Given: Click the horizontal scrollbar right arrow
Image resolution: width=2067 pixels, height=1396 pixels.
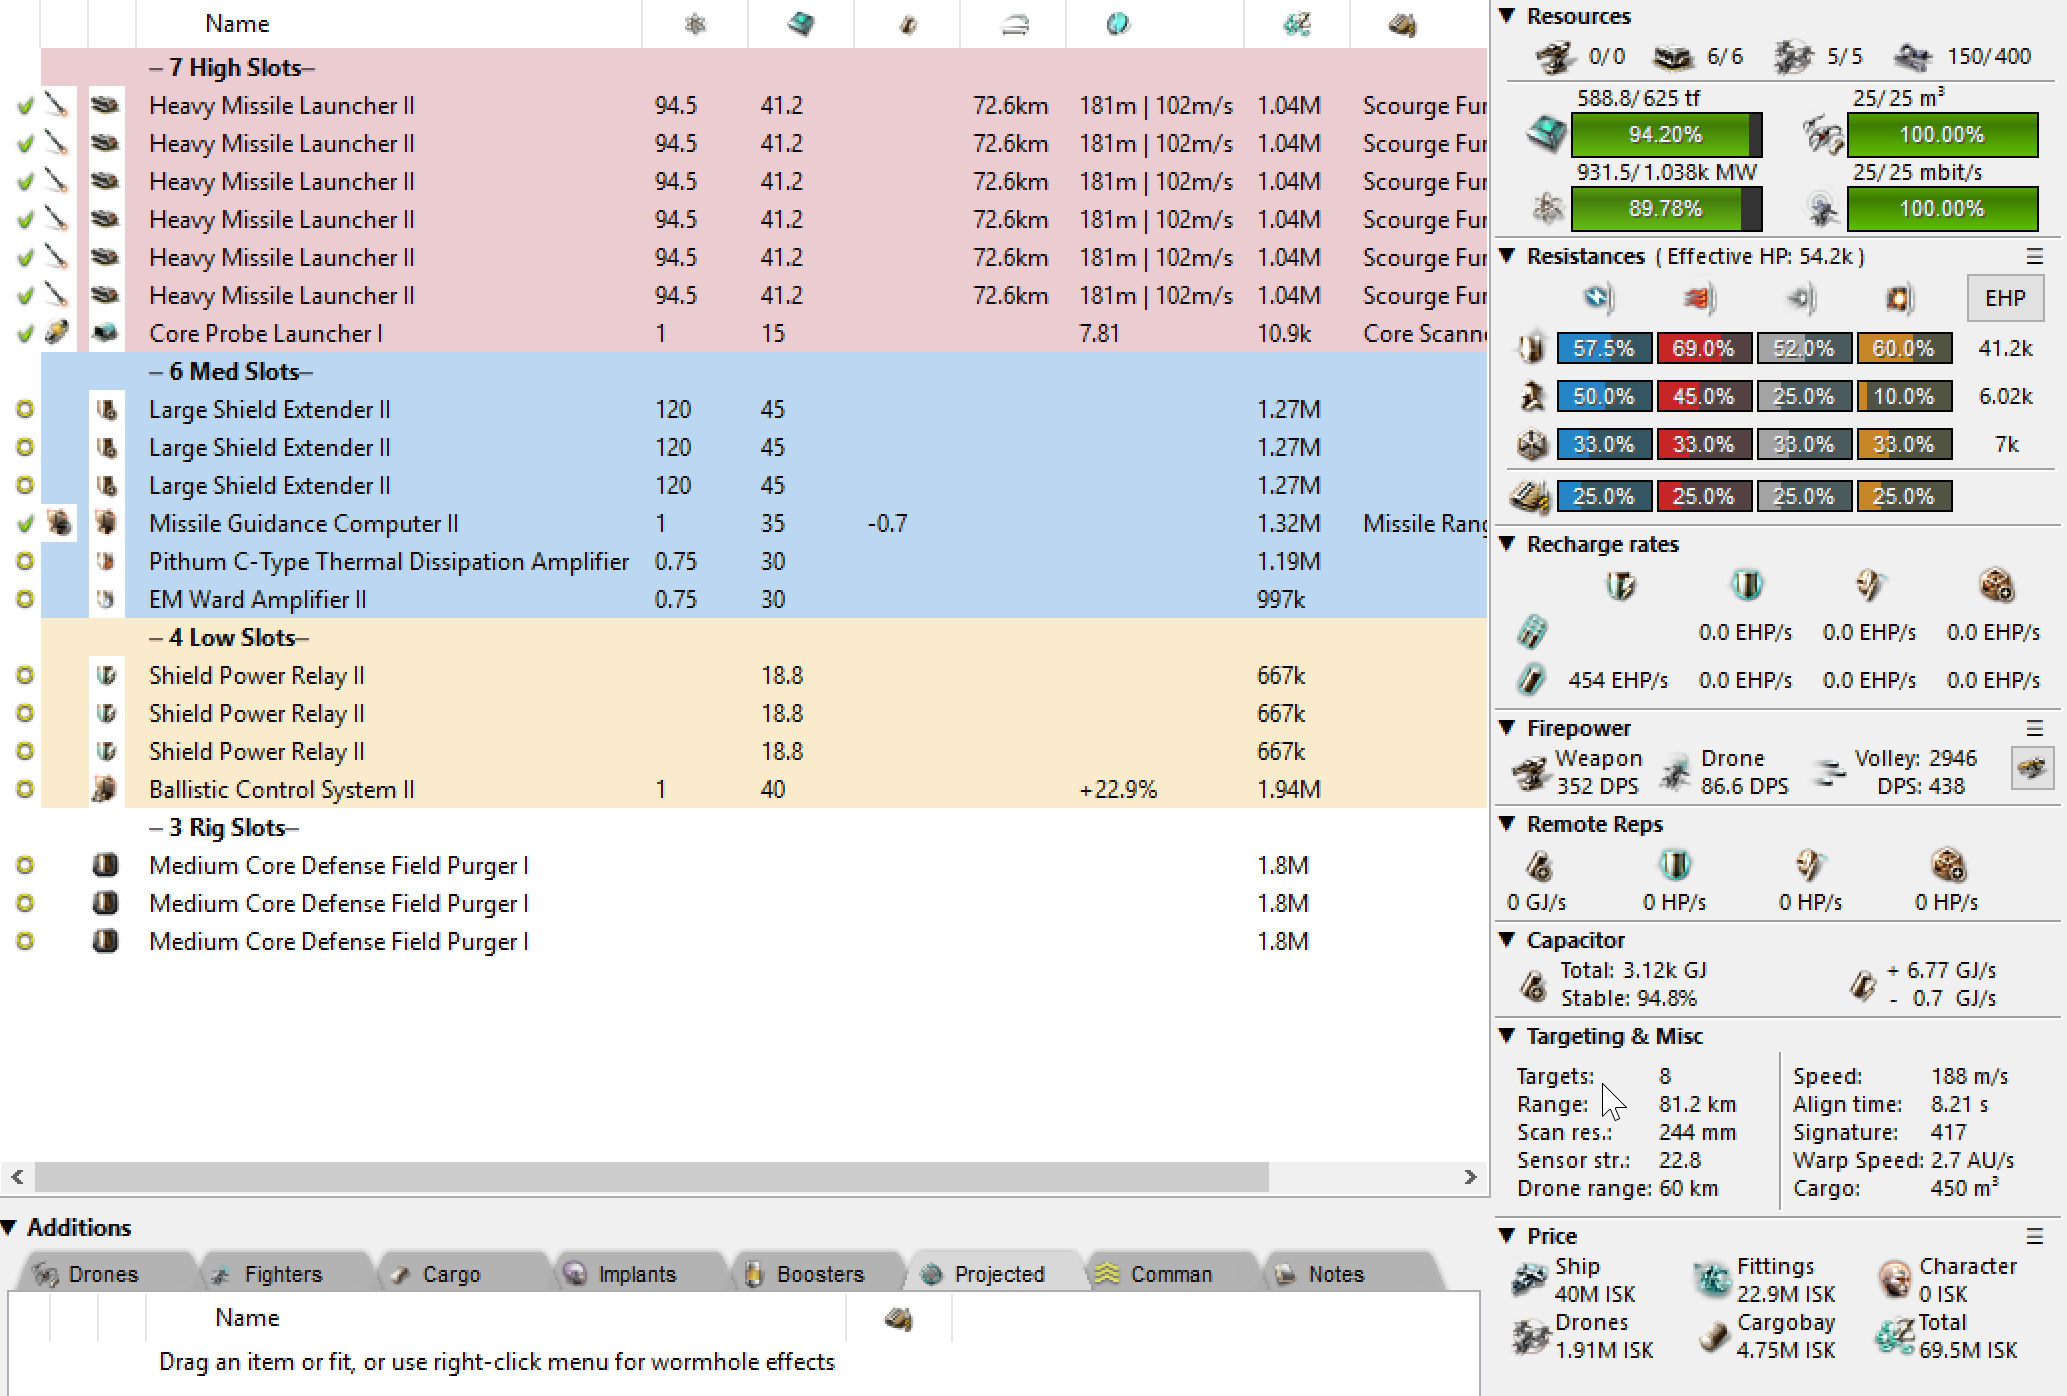Looking at the screenshot, I should coord(1470,1177).
